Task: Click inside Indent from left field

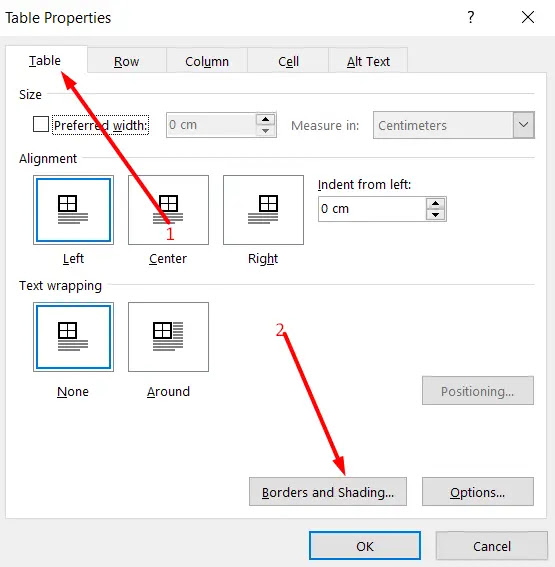Action: pyautogui.click(x=372, y=209)
